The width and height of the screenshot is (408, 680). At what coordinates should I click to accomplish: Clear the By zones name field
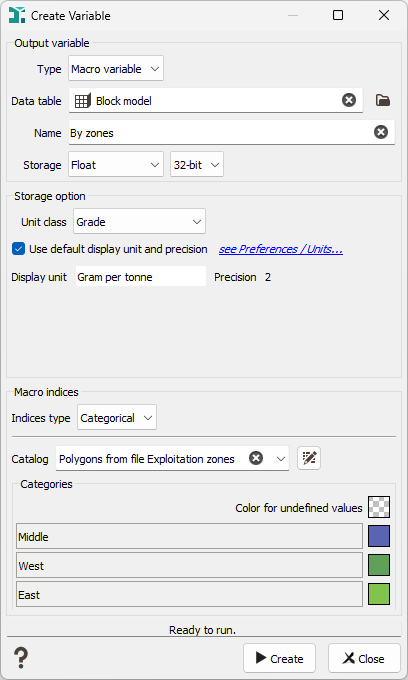pyautogui.click(x=381, y=132)
